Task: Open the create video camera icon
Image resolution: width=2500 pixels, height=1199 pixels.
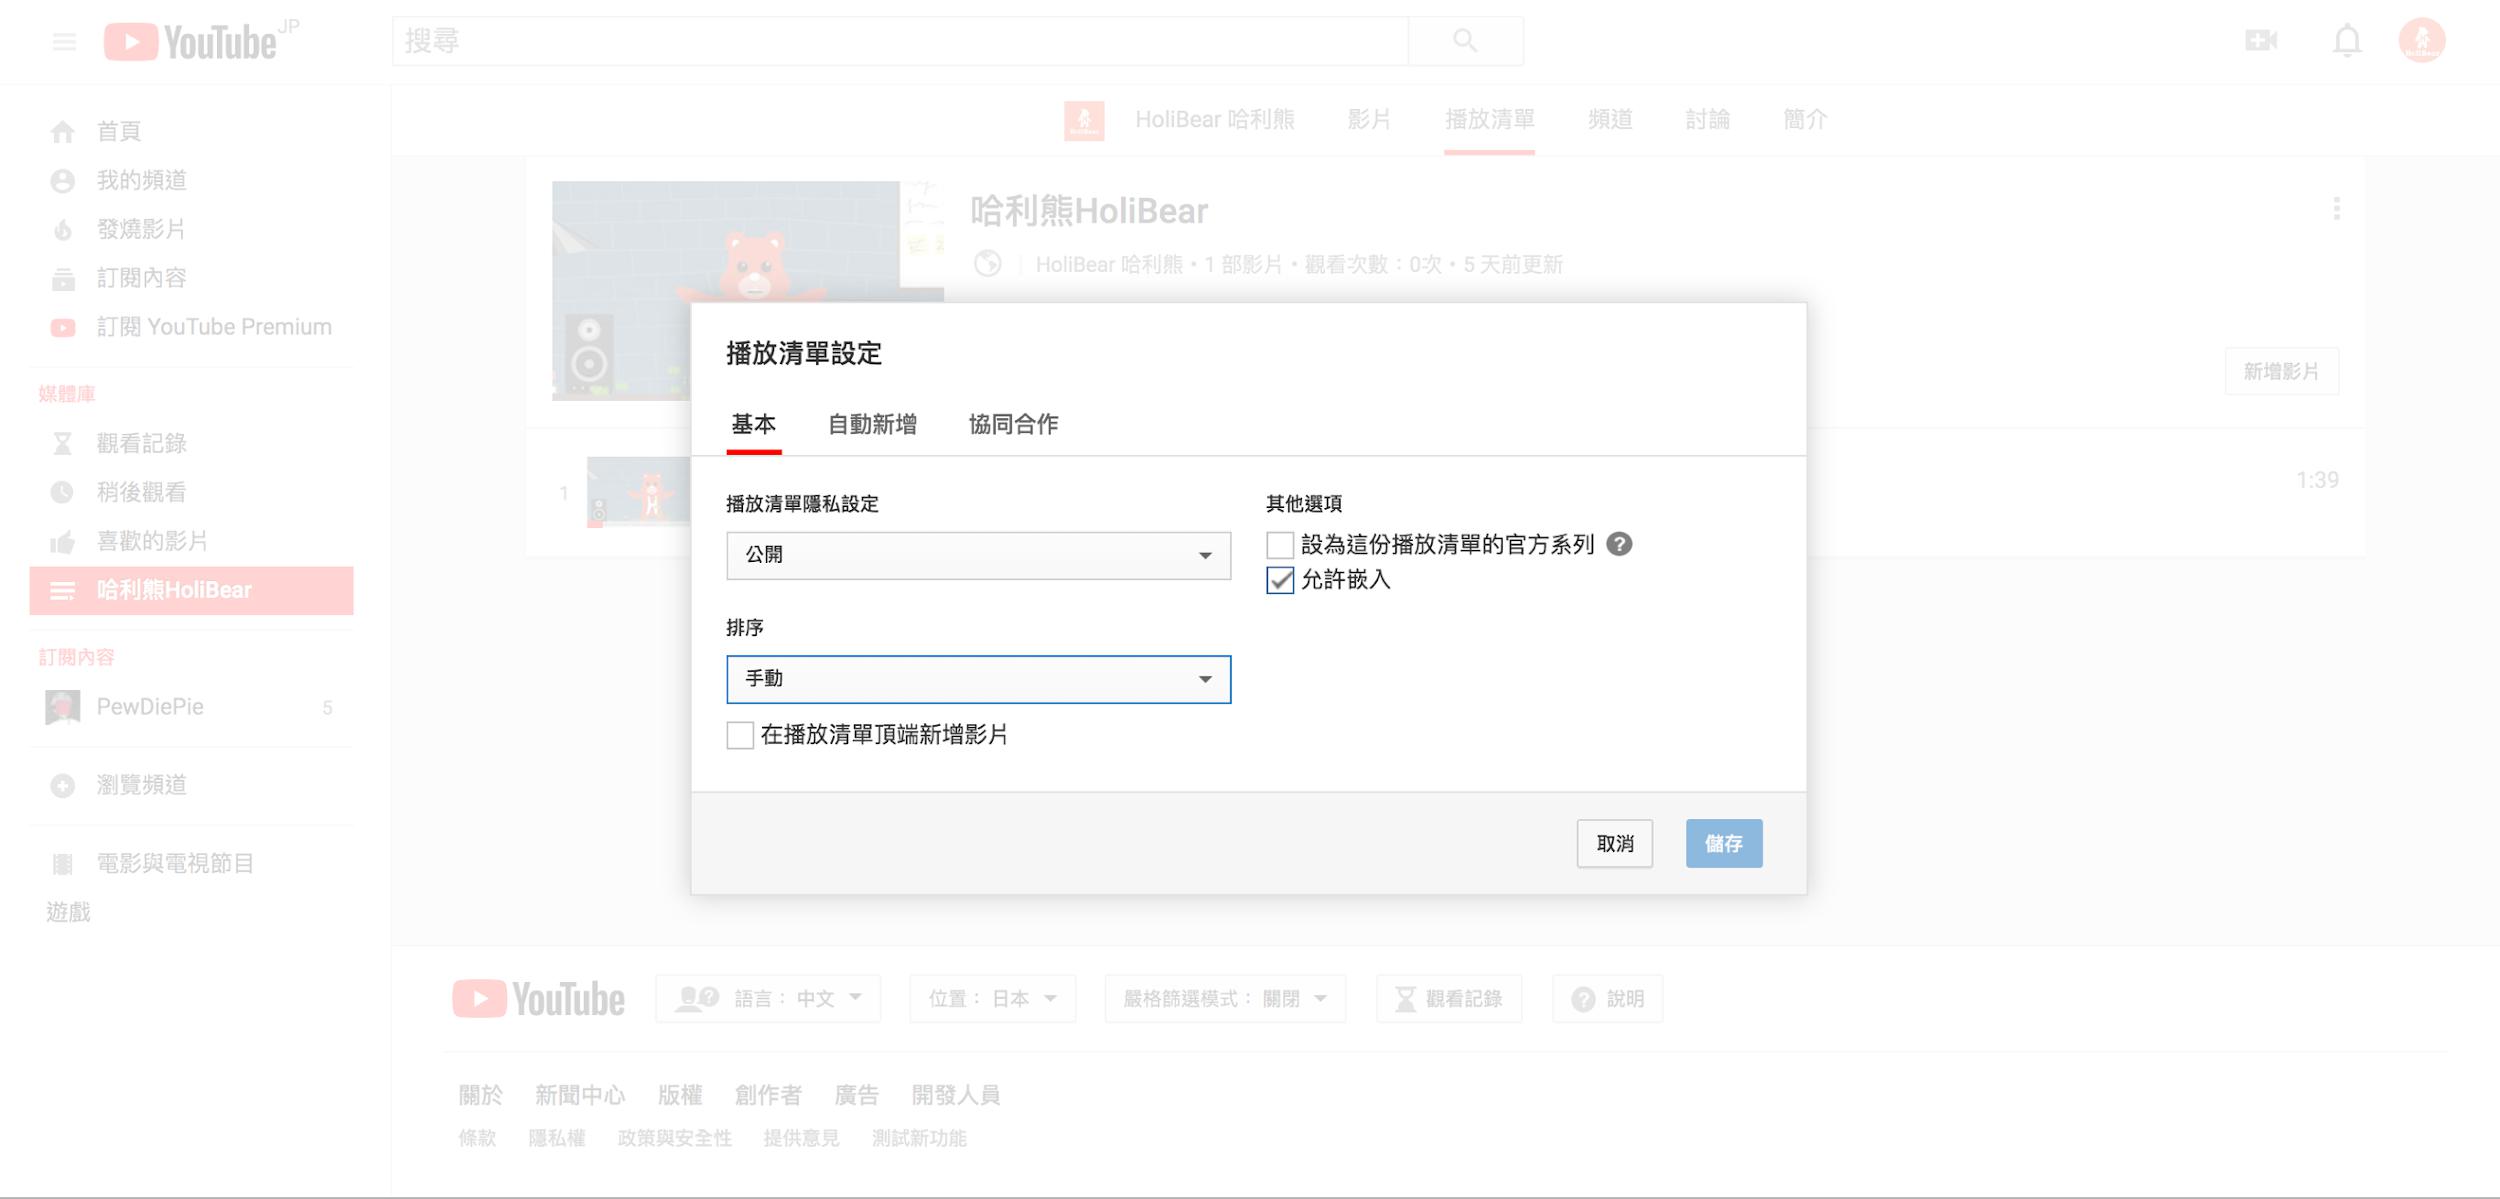Action: point(2261,41)
